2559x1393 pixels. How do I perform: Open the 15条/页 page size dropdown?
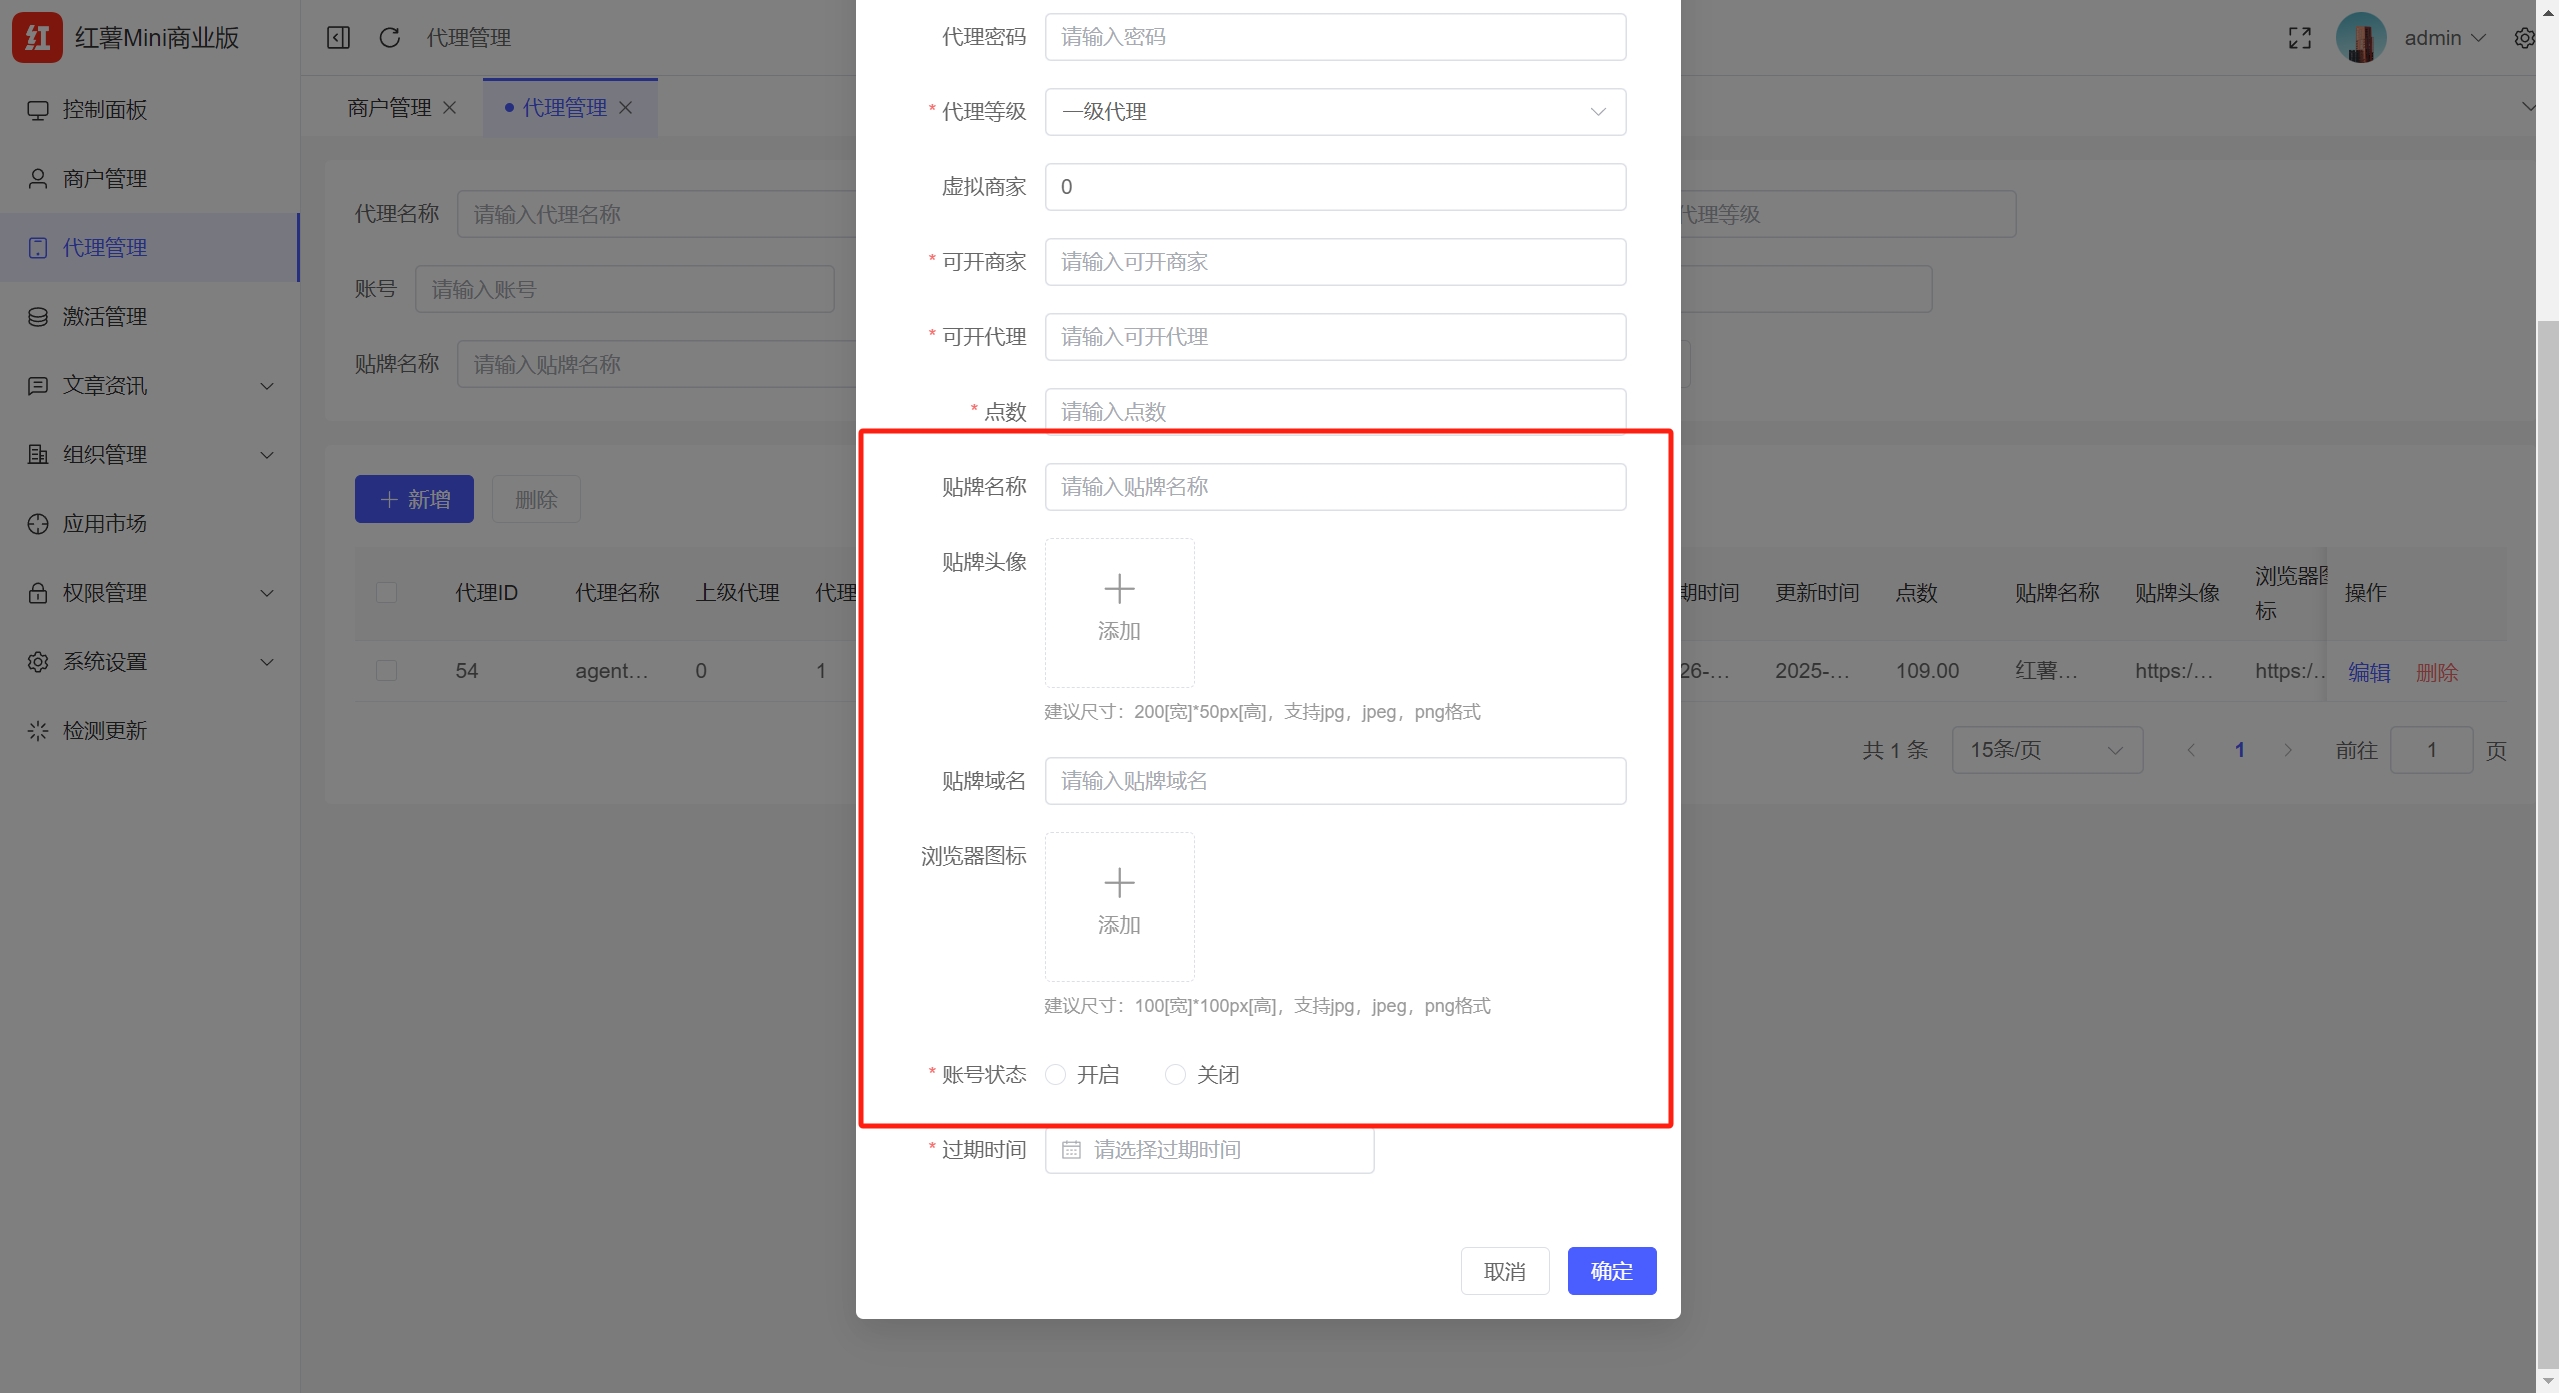click(x=2047, y=749)
